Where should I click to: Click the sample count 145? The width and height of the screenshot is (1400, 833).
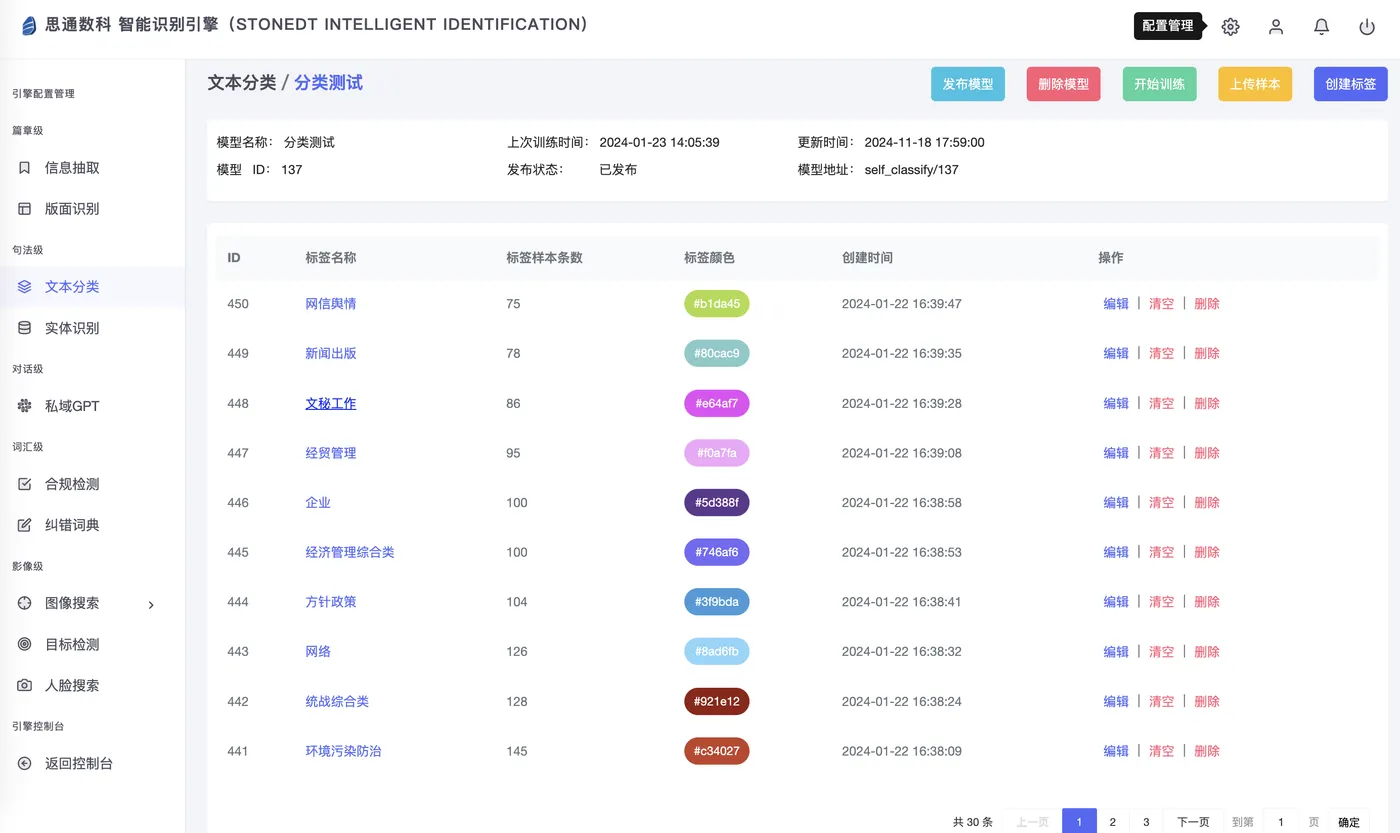coord(516,751)
